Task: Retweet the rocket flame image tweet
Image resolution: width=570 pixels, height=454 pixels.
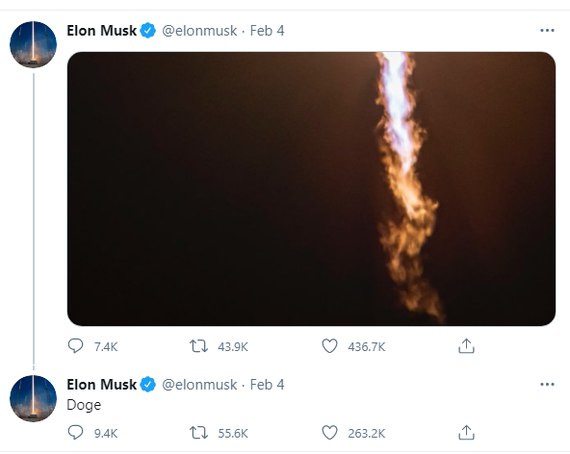Action: click(199, 346)
